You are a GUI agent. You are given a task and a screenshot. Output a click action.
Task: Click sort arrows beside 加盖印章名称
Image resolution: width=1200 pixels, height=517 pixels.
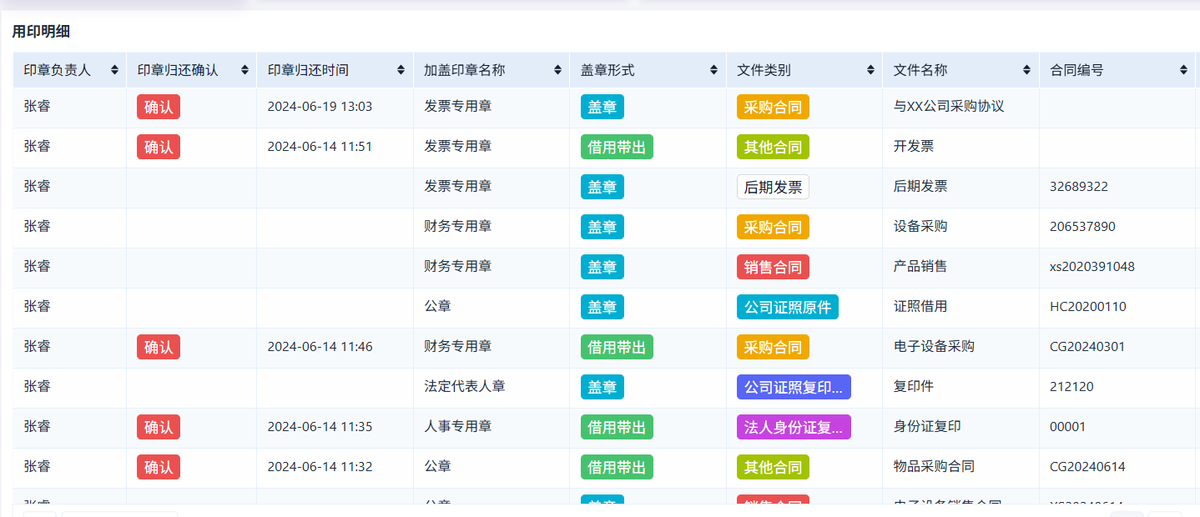pos(557,70)
